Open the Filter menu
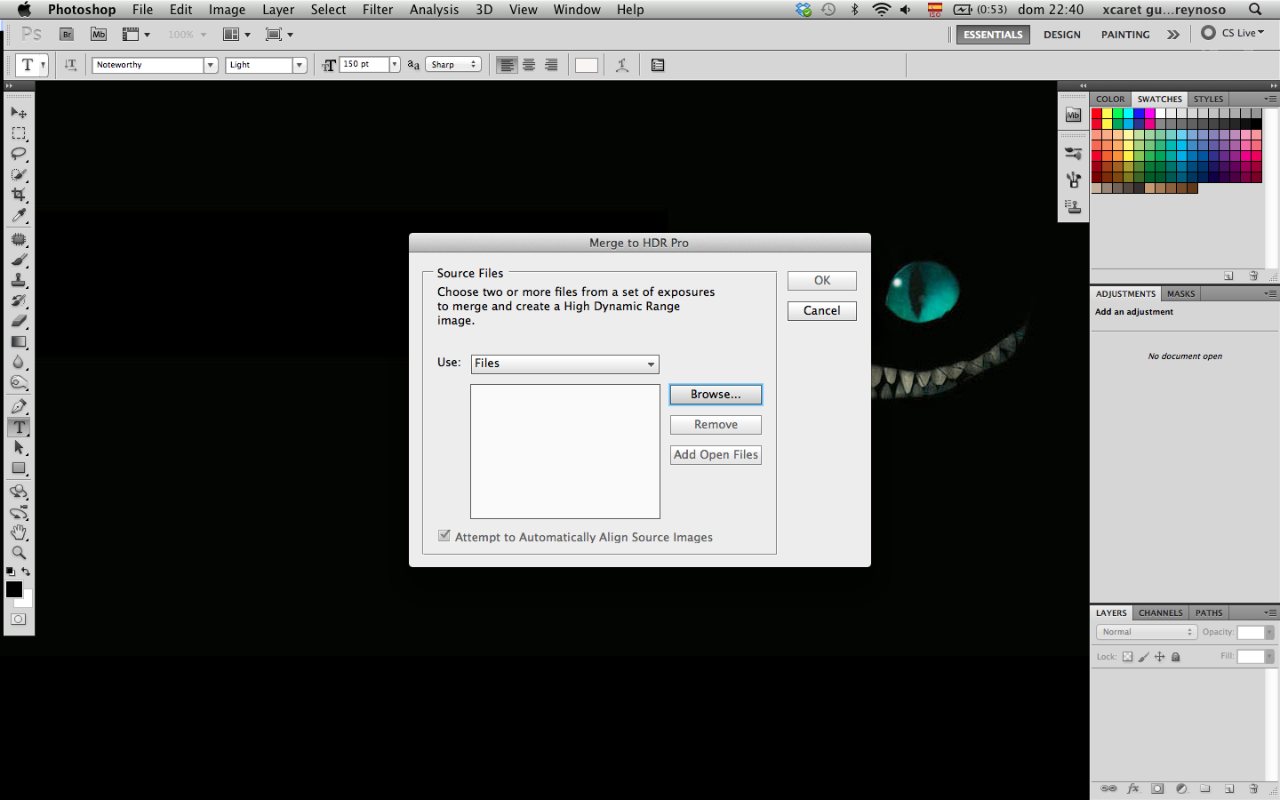Image resolution: width=1280 pixels, height=800 pixels. coord(378,10)
